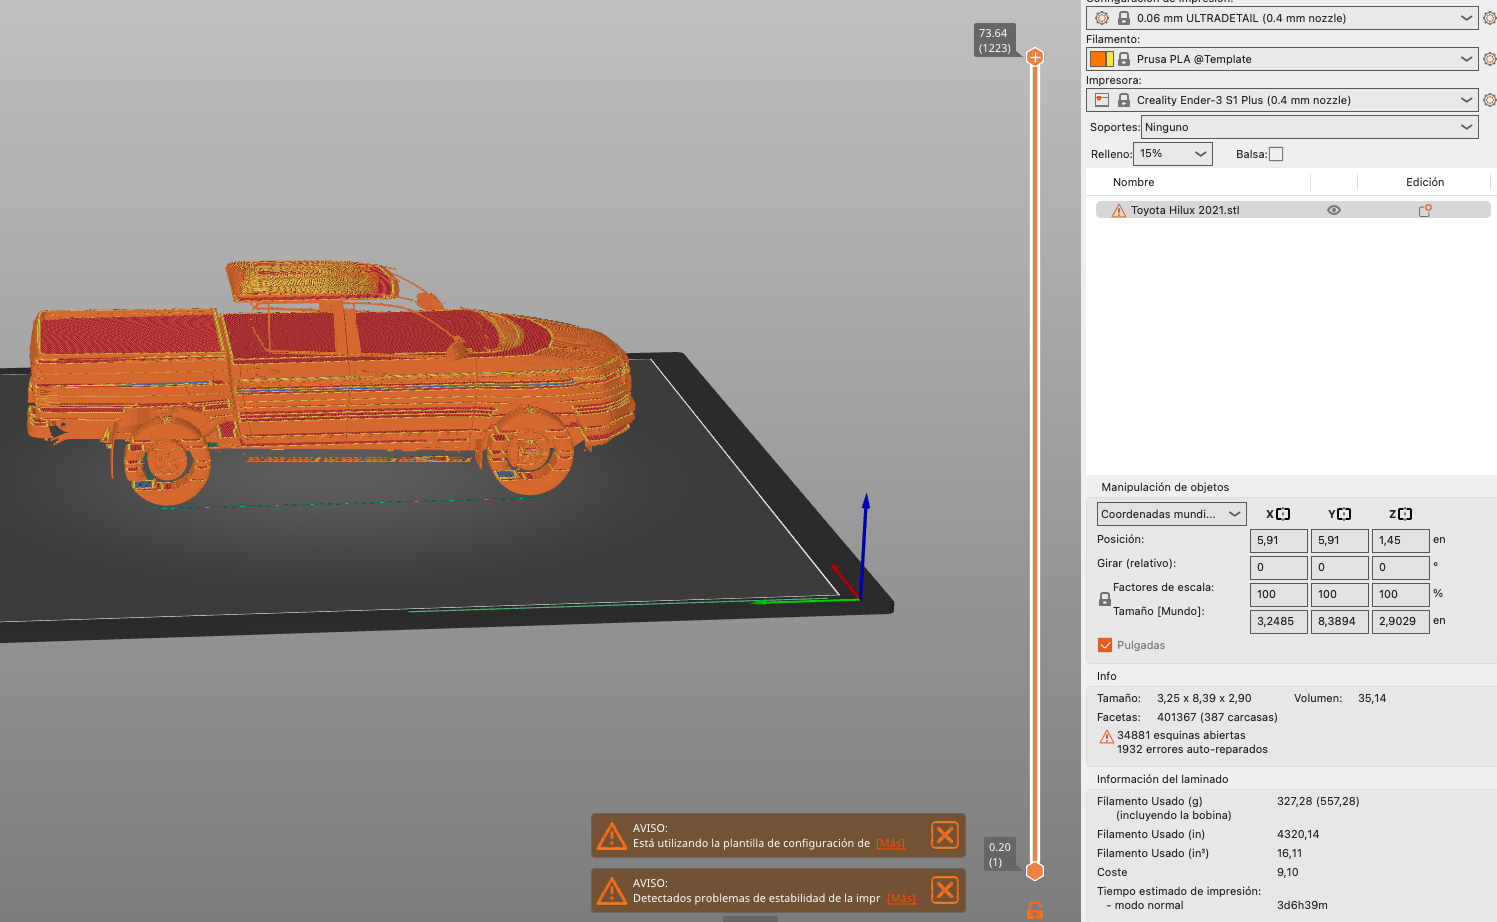Click the Tamaño field showing 3,2485

tap(1279, 622)
